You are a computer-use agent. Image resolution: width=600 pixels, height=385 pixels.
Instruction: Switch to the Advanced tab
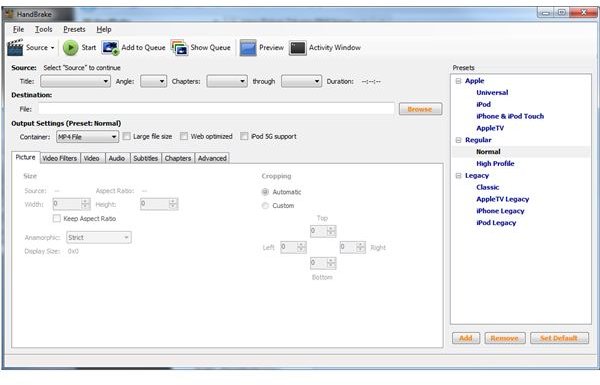pyautogui.click(x=212, y=158)
